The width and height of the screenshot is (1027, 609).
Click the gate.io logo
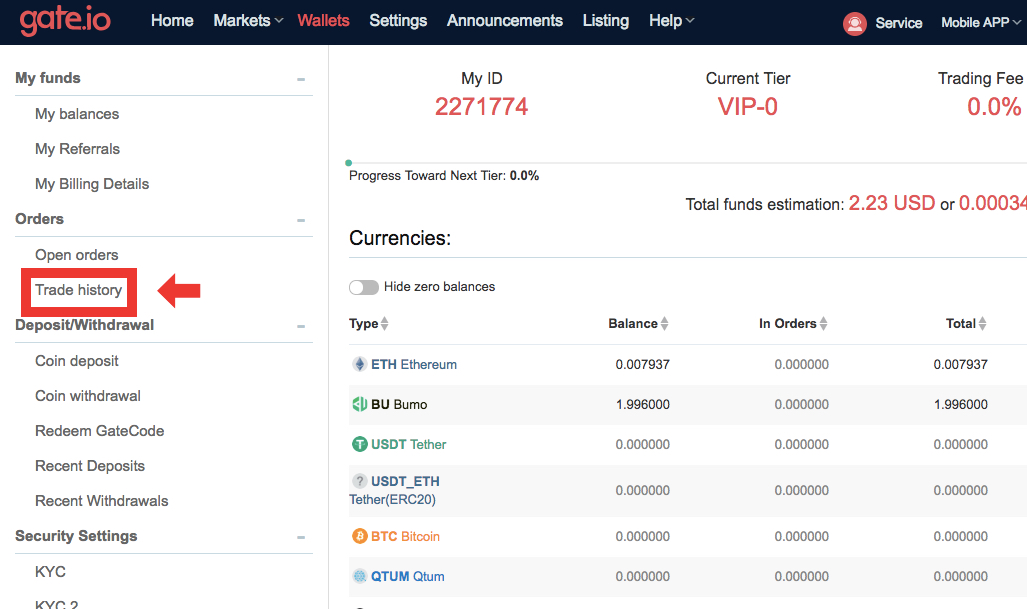[x=65, y=21]
